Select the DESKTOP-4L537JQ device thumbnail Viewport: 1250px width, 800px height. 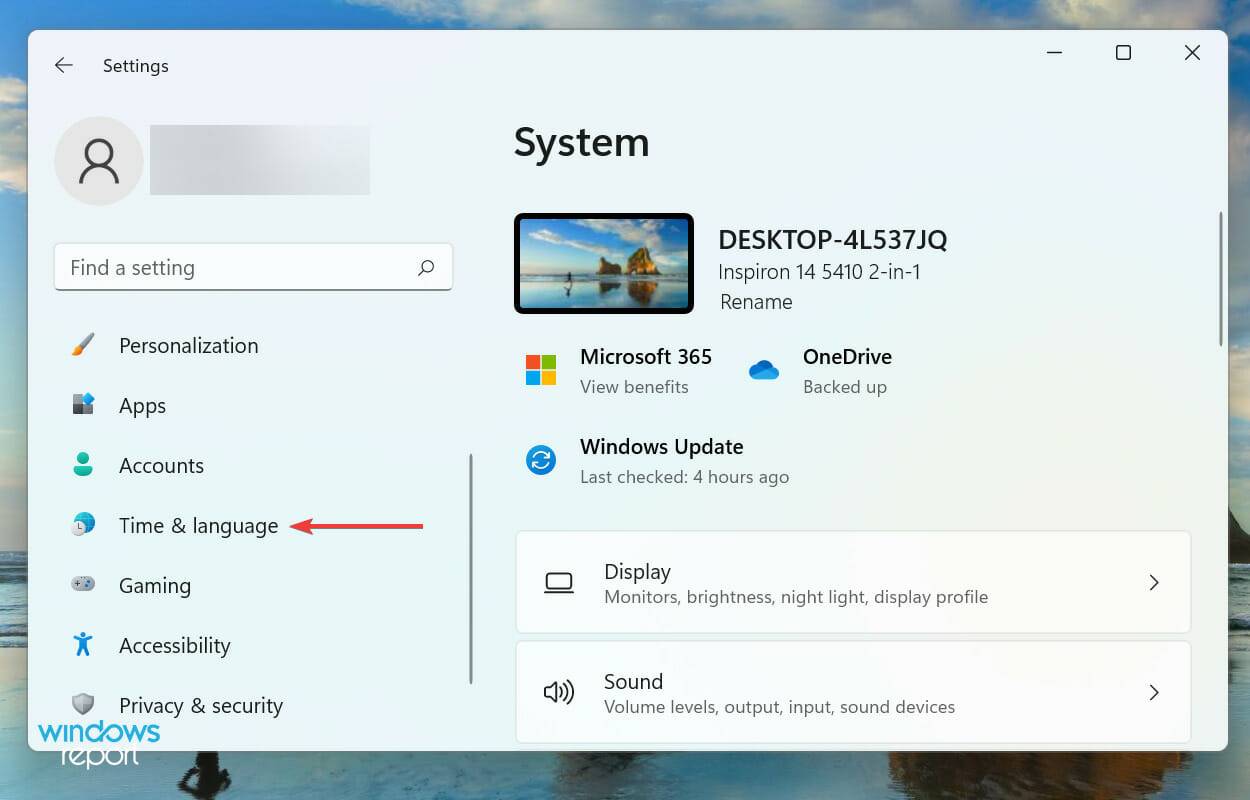click(604, 262)
